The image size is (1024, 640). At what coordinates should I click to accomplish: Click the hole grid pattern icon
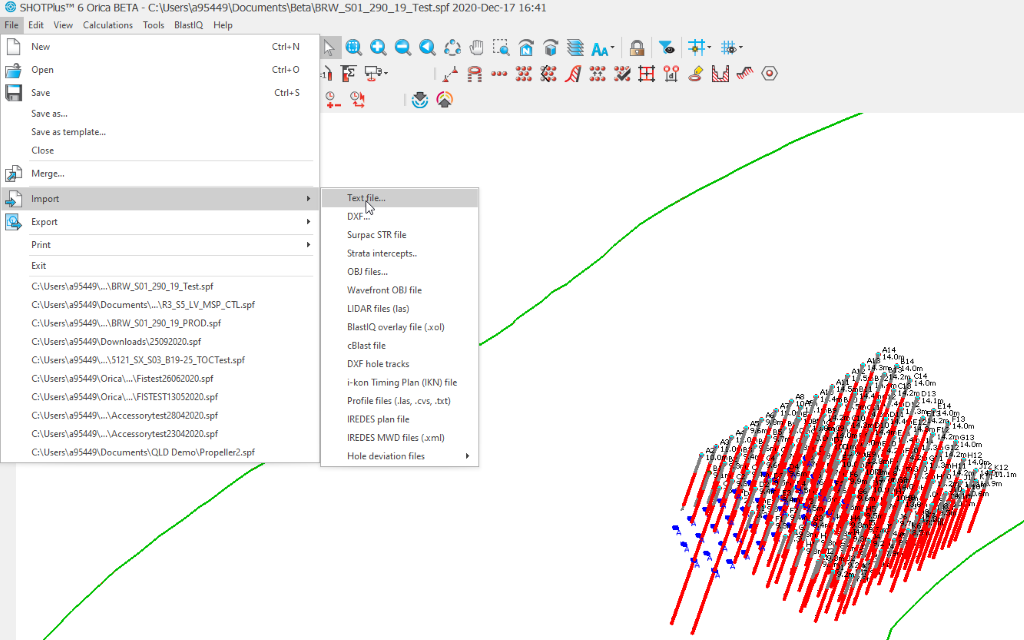point(524,74)
